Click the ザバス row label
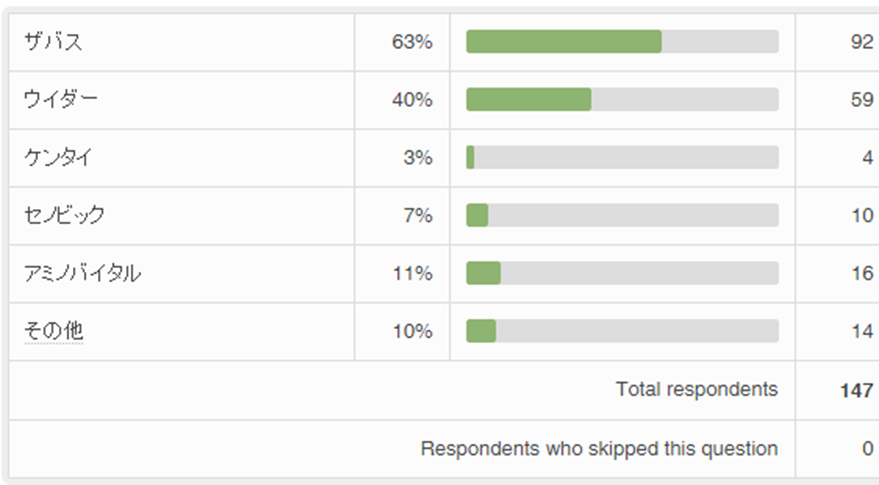Screen dimensions: 879x485 click(x=53, y=42)
